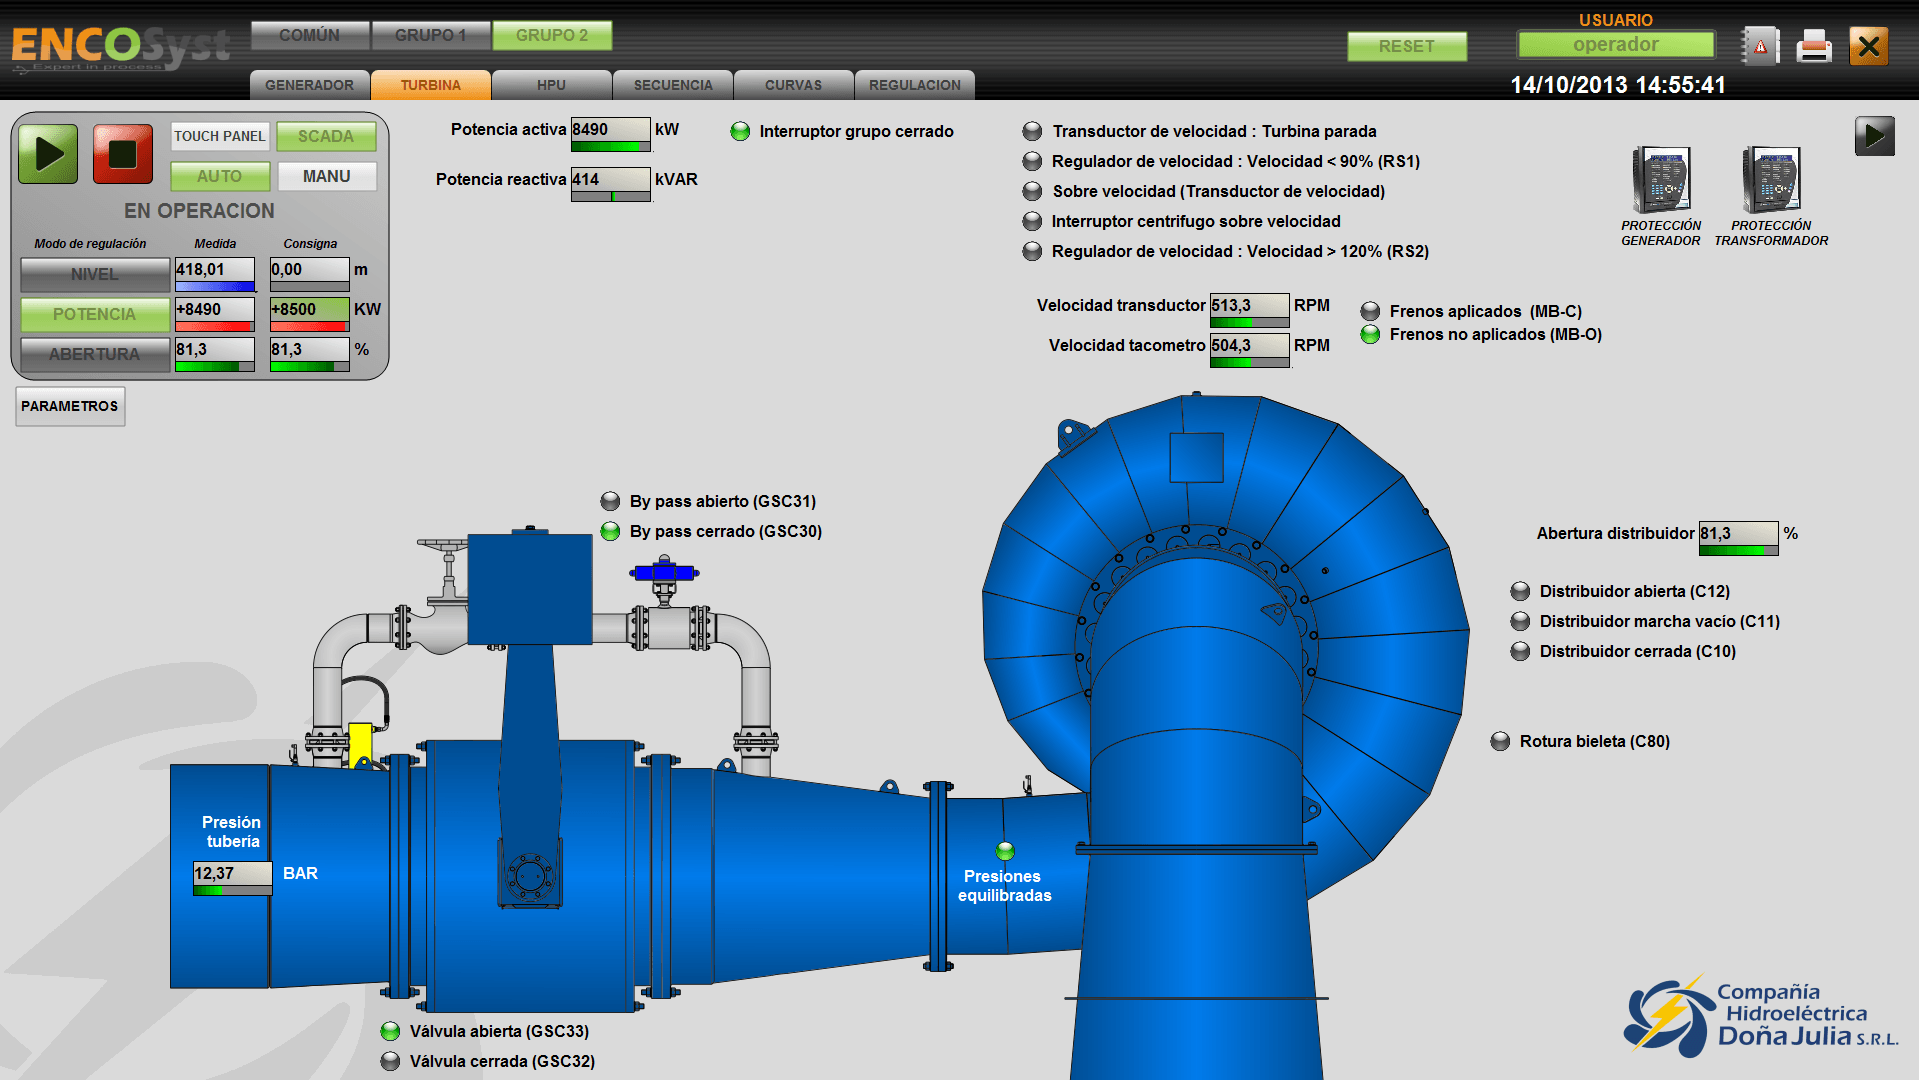Click the printer icon
The image size is (1919, 1080).
(1813, 44)
